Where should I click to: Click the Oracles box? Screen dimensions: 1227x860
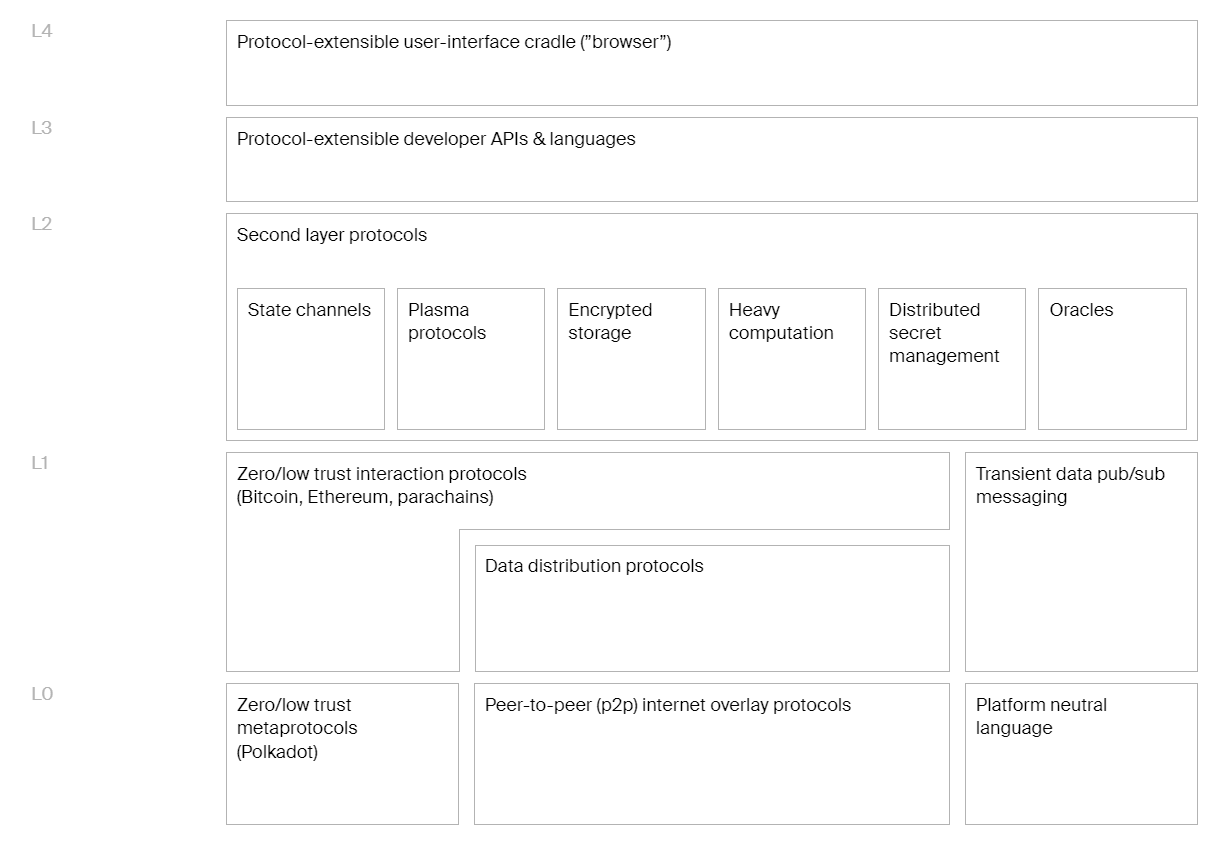tap(1112, 359)
